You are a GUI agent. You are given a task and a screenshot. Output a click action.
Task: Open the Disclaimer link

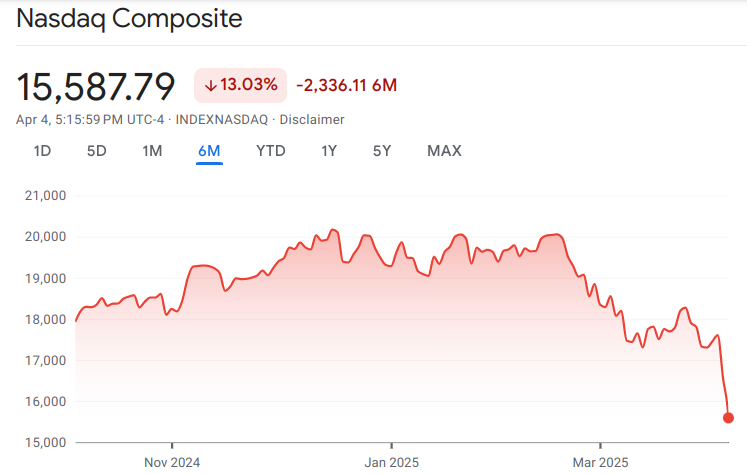point(312,120)
